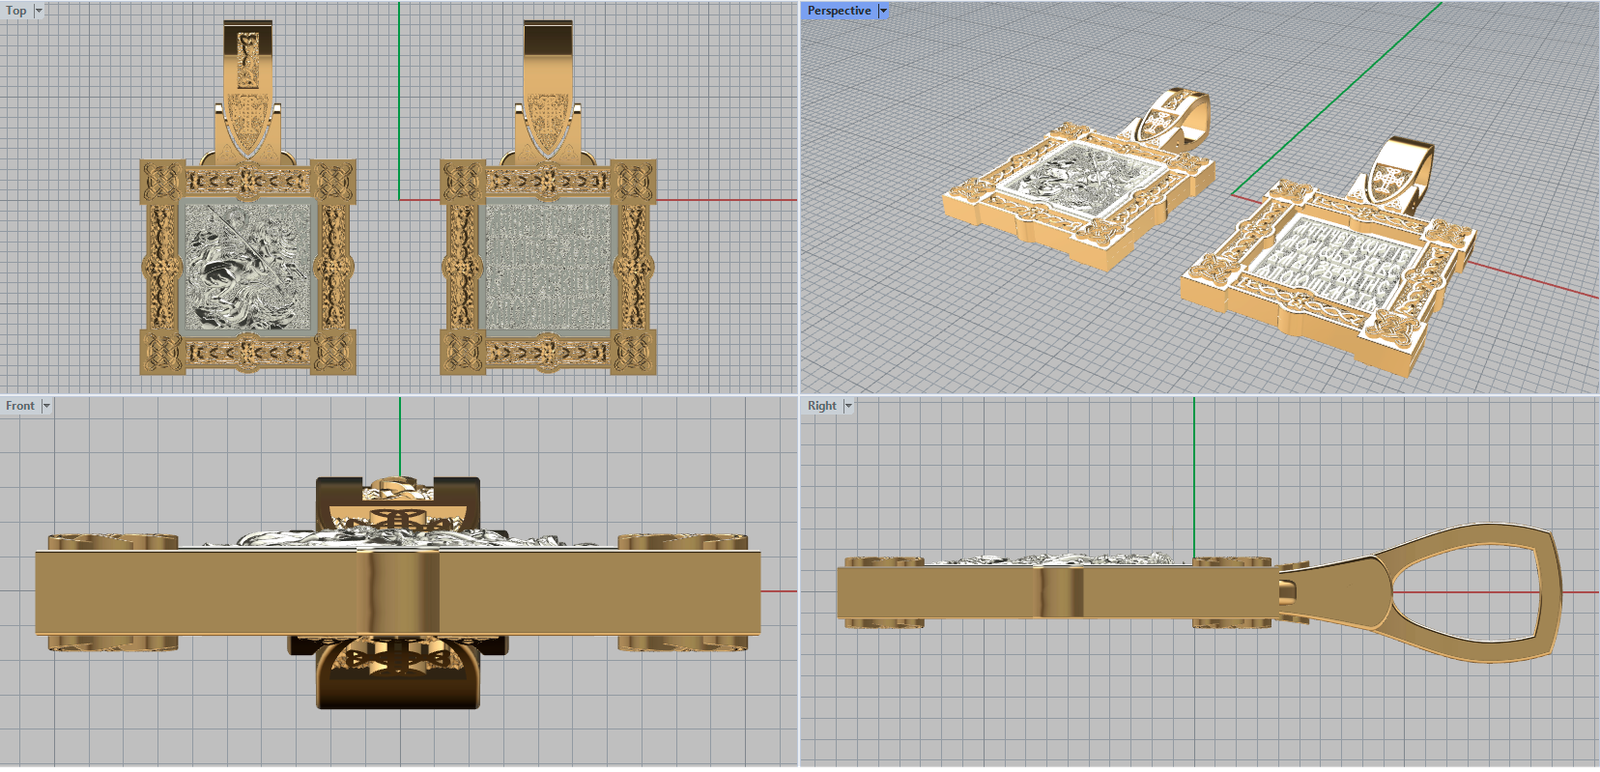Click the Front viewport title label
The width and height of the screenshot is (1600, 772).
20,406
